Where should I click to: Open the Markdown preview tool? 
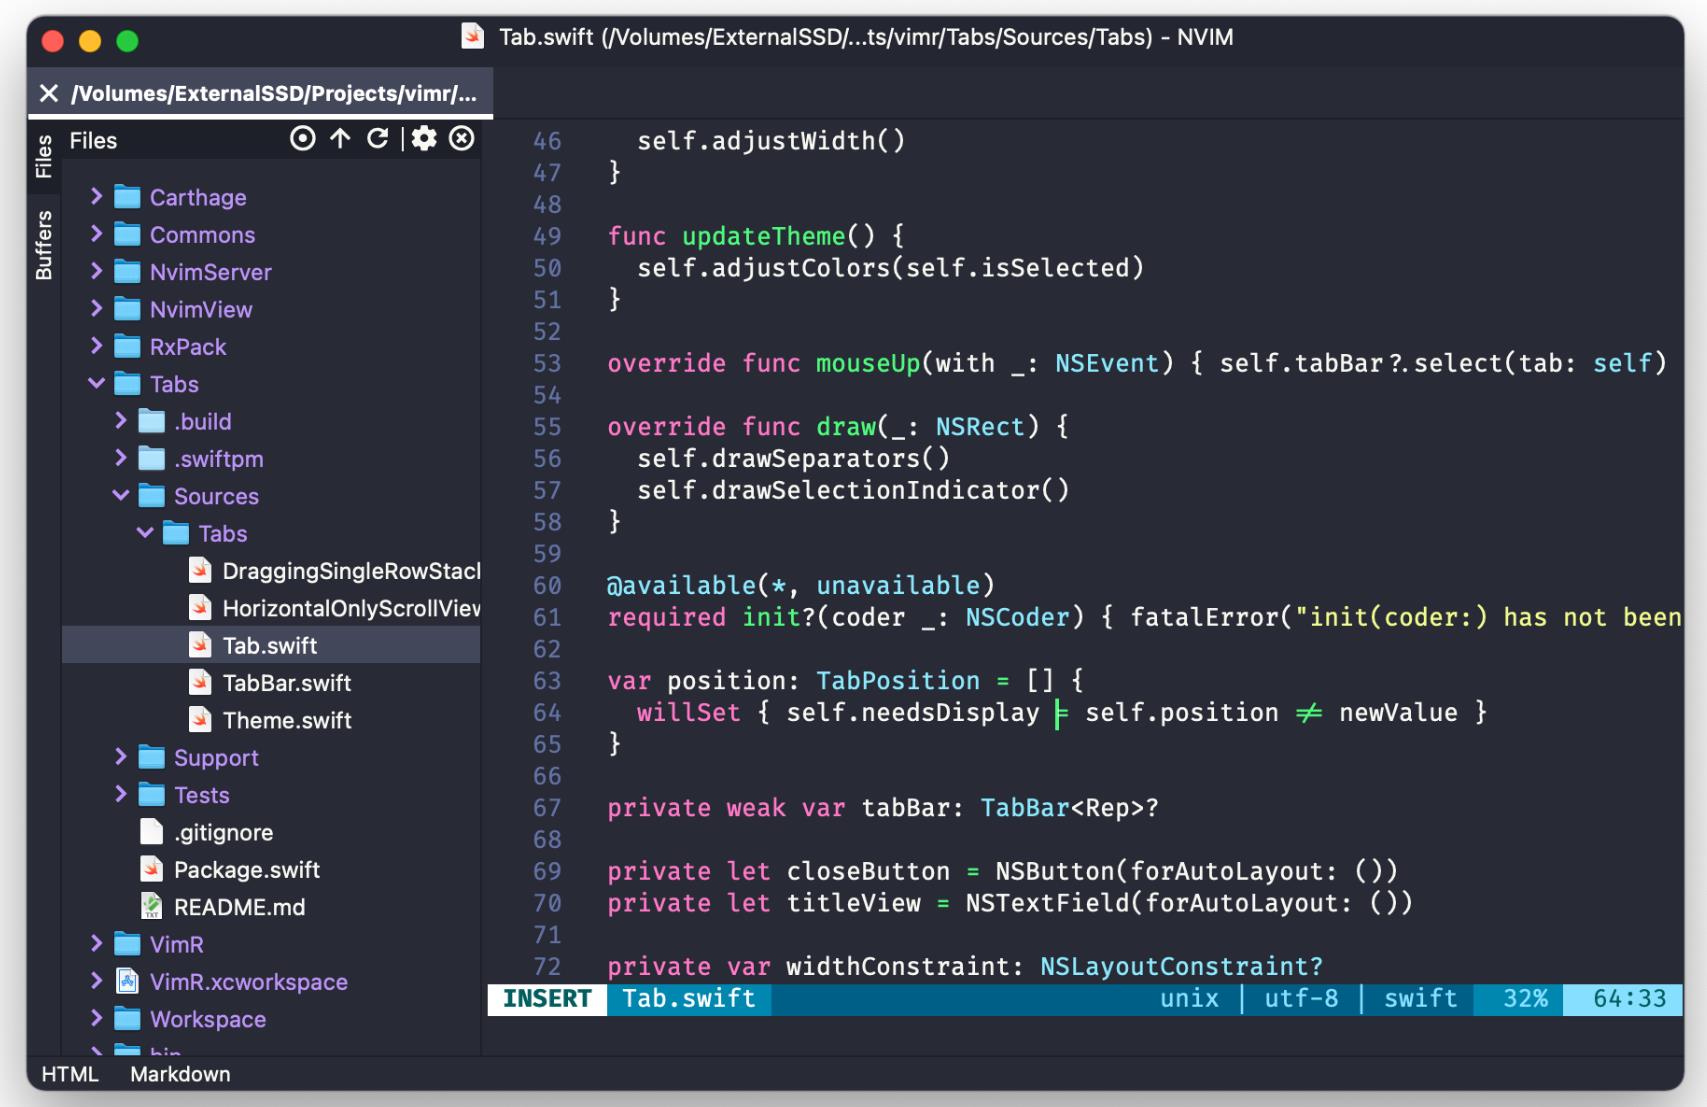[180, 1074]
